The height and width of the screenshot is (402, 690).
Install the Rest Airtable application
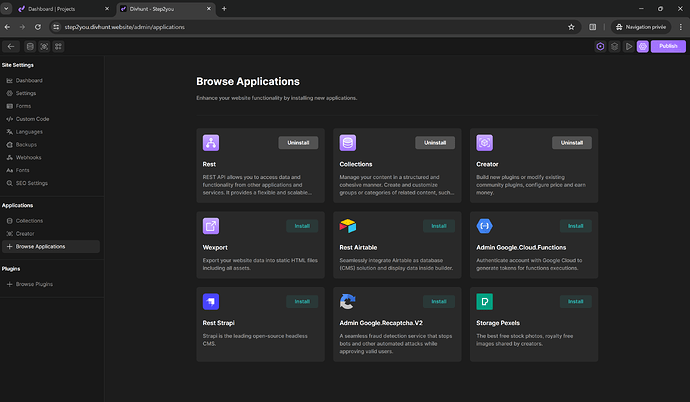(x=439, y=226)
